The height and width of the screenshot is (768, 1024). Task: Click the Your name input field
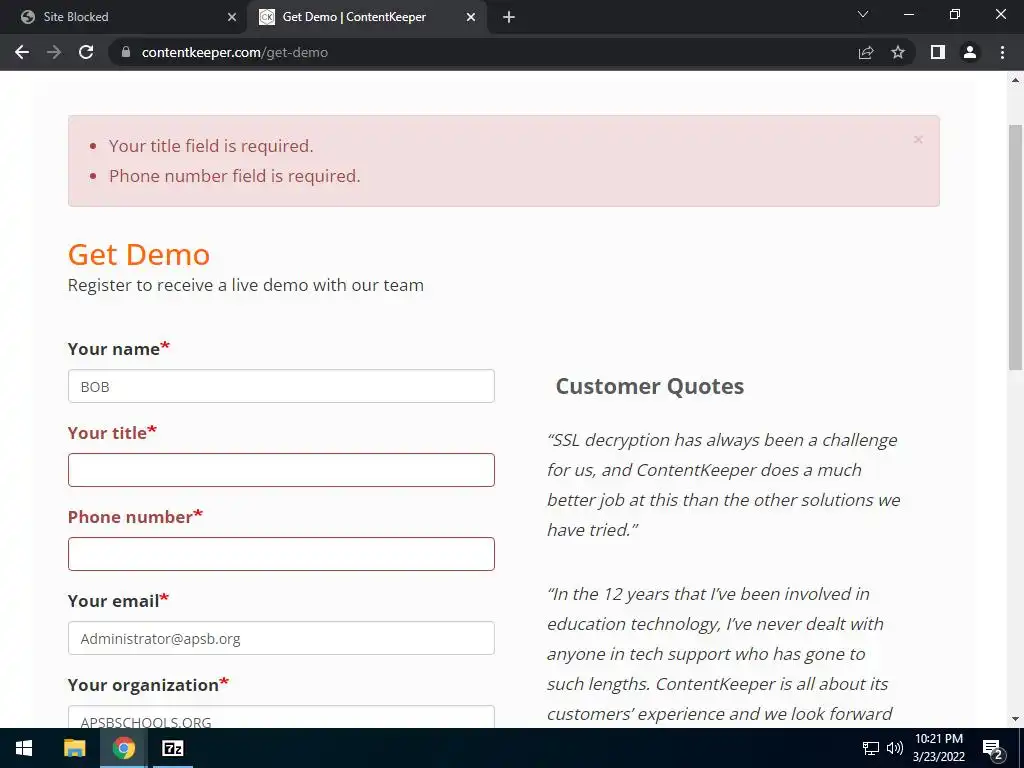pos(281,386)
